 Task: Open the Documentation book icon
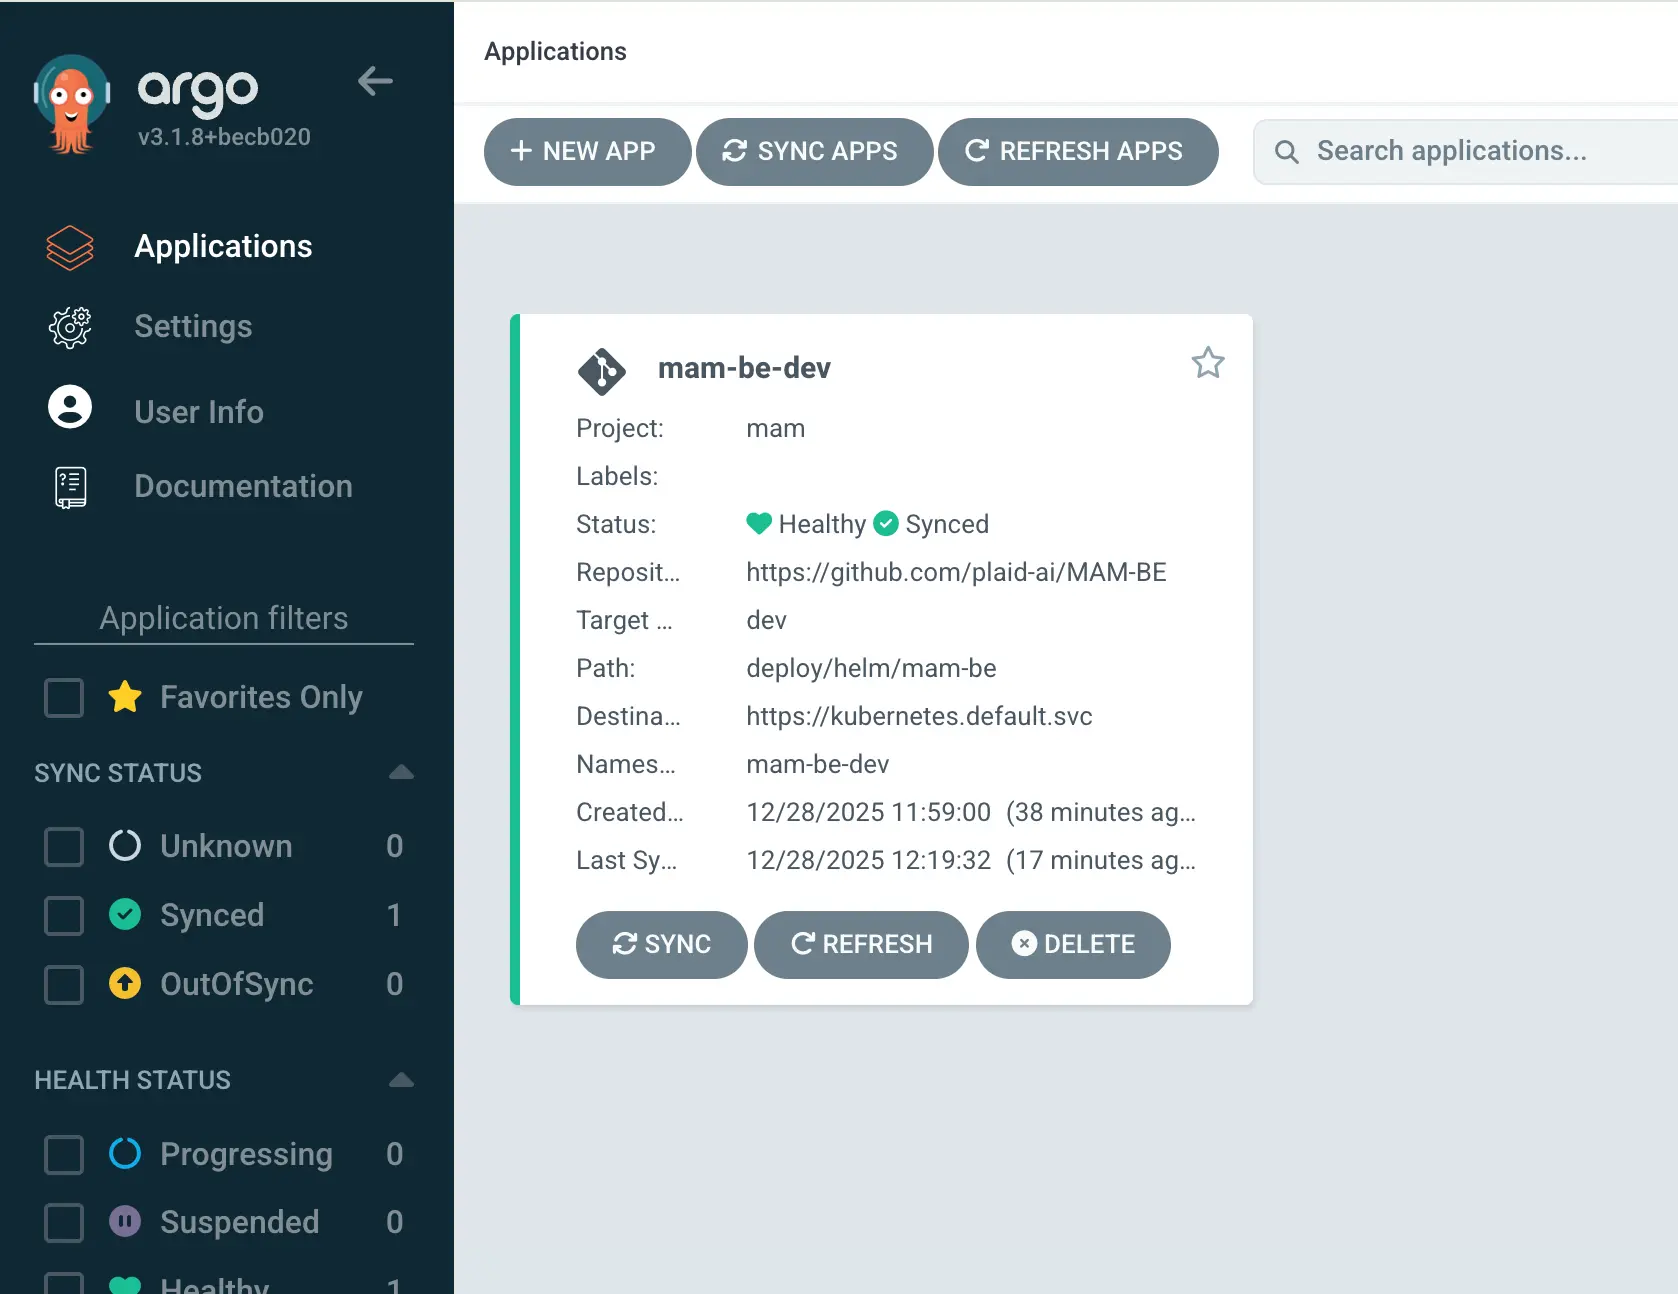coord(70,487)
